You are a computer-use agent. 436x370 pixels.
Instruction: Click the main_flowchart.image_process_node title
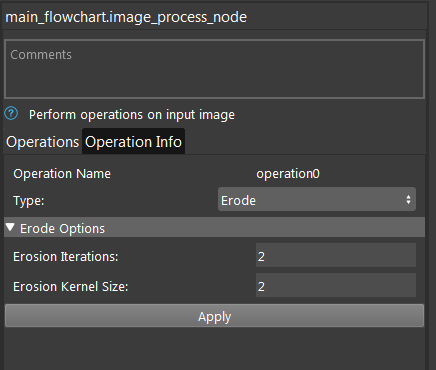pyautogui.click(x=126, y=17)
